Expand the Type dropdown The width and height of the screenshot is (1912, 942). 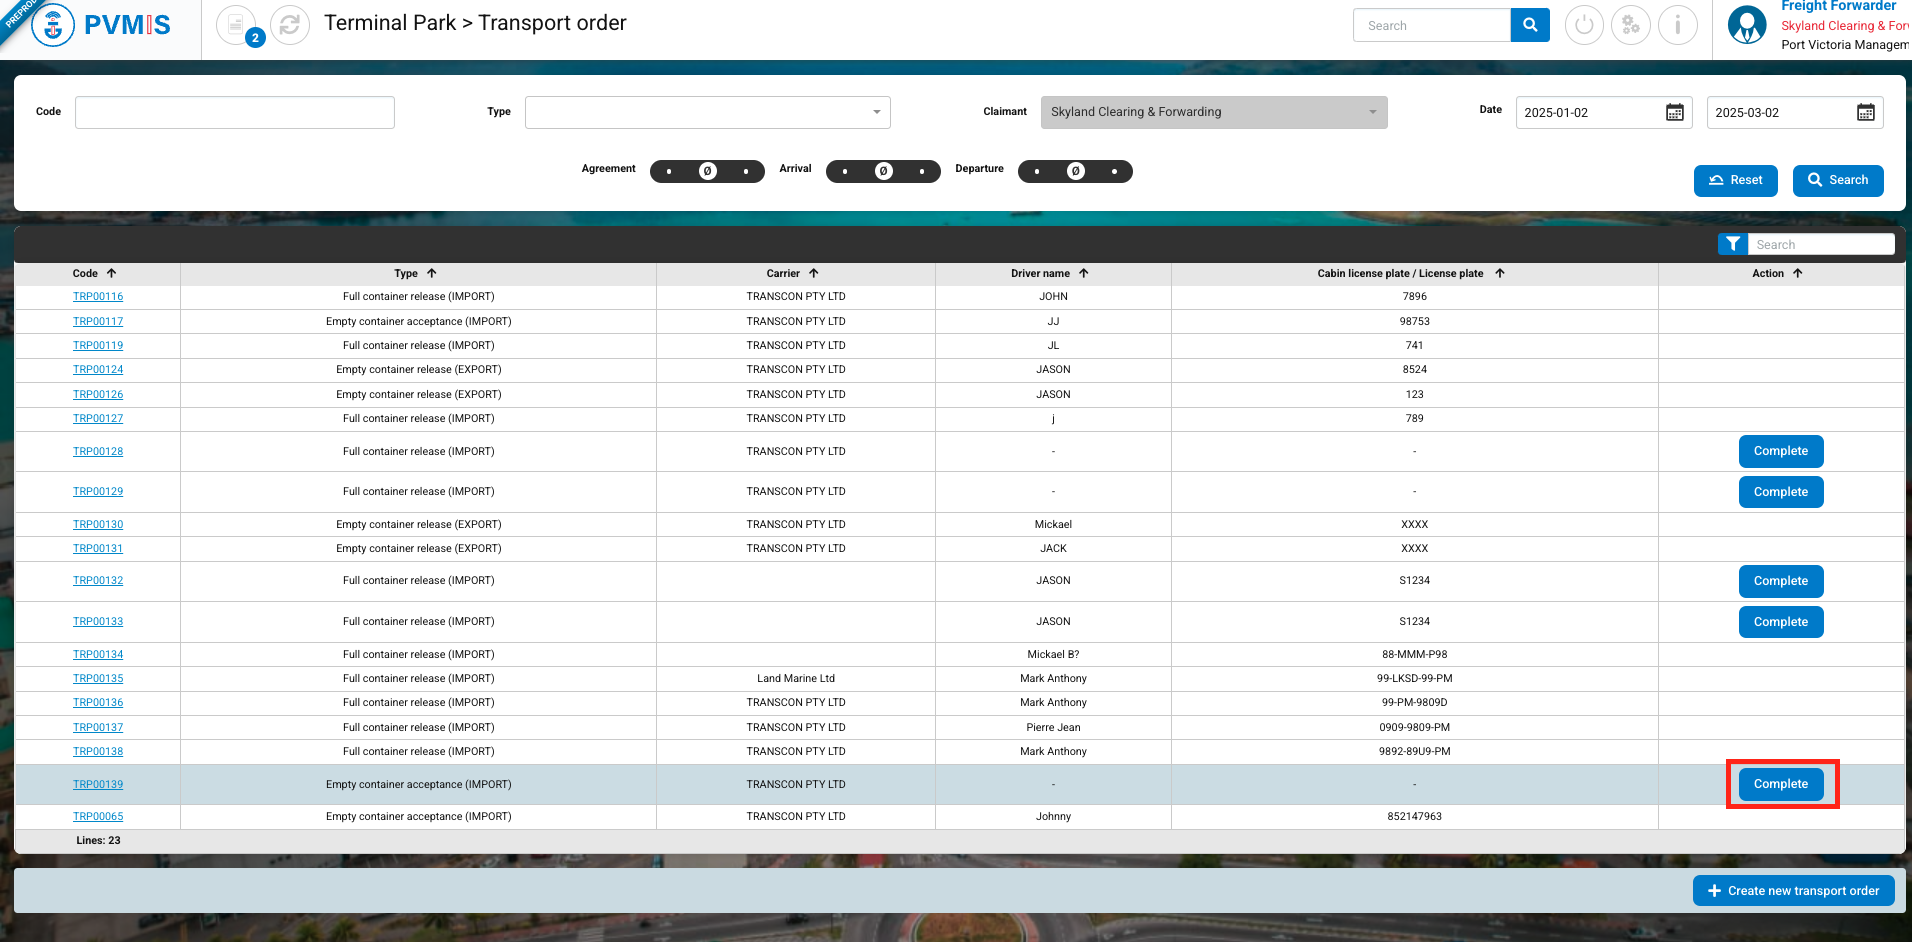(x=707, y=112)
